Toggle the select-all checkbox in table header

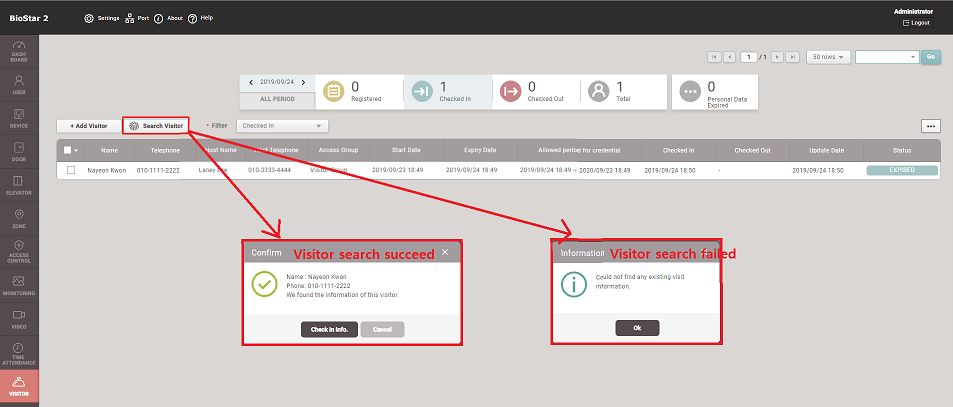click(68, 150)
